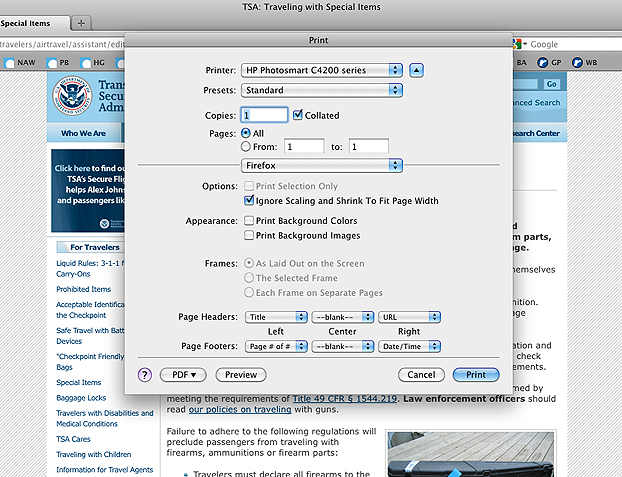
Task: Enable Print Background Images
Action: 249,235
